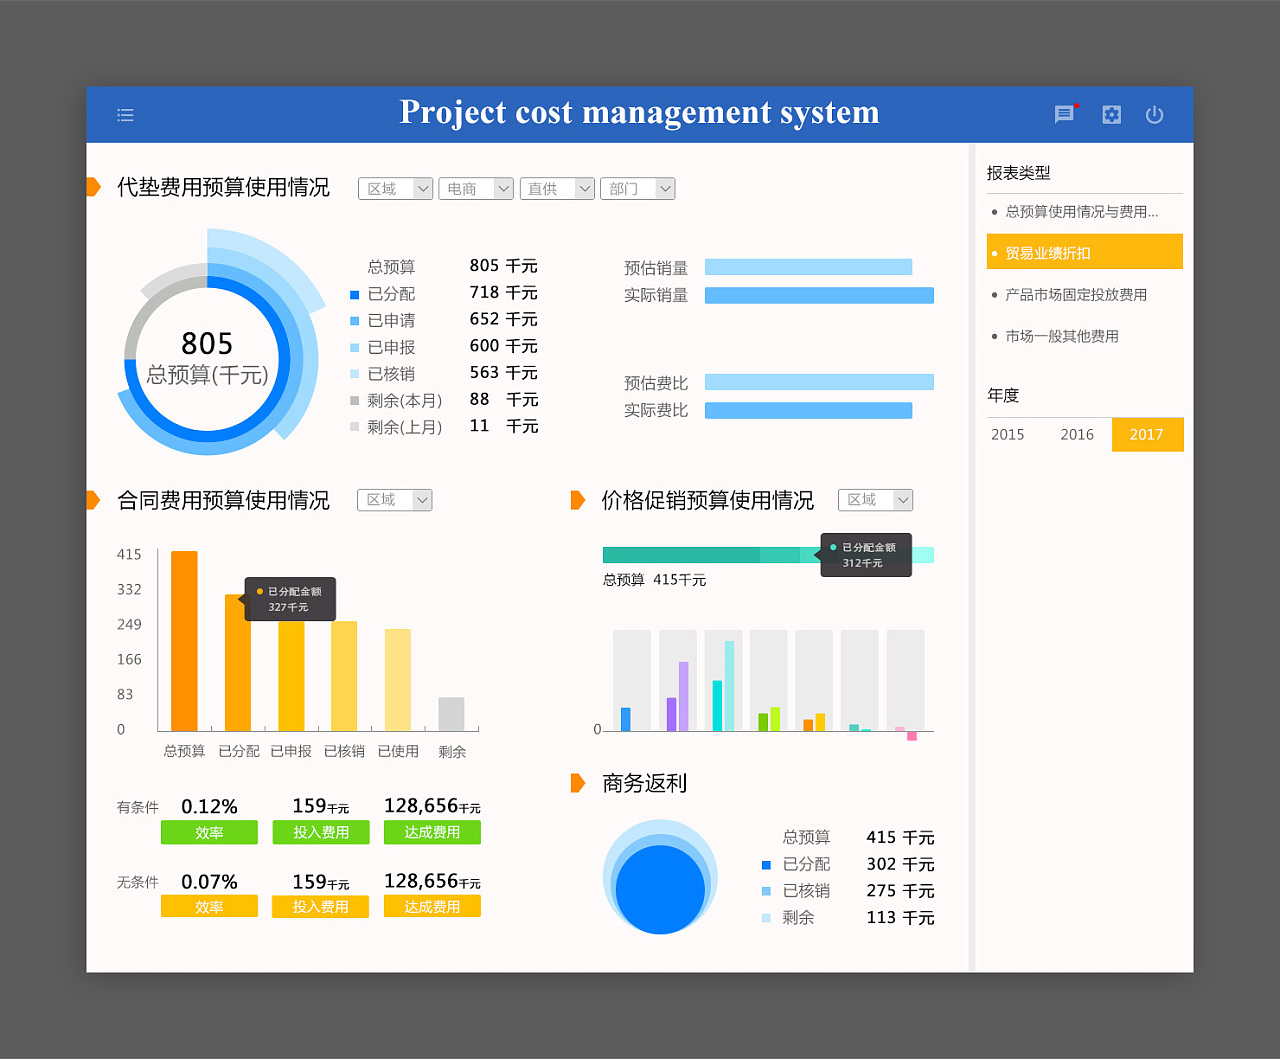Open 区域 dropdown in 合同费用 section
The image size is (1280, 1059).
pyautogui.click(x=394, y=500)
